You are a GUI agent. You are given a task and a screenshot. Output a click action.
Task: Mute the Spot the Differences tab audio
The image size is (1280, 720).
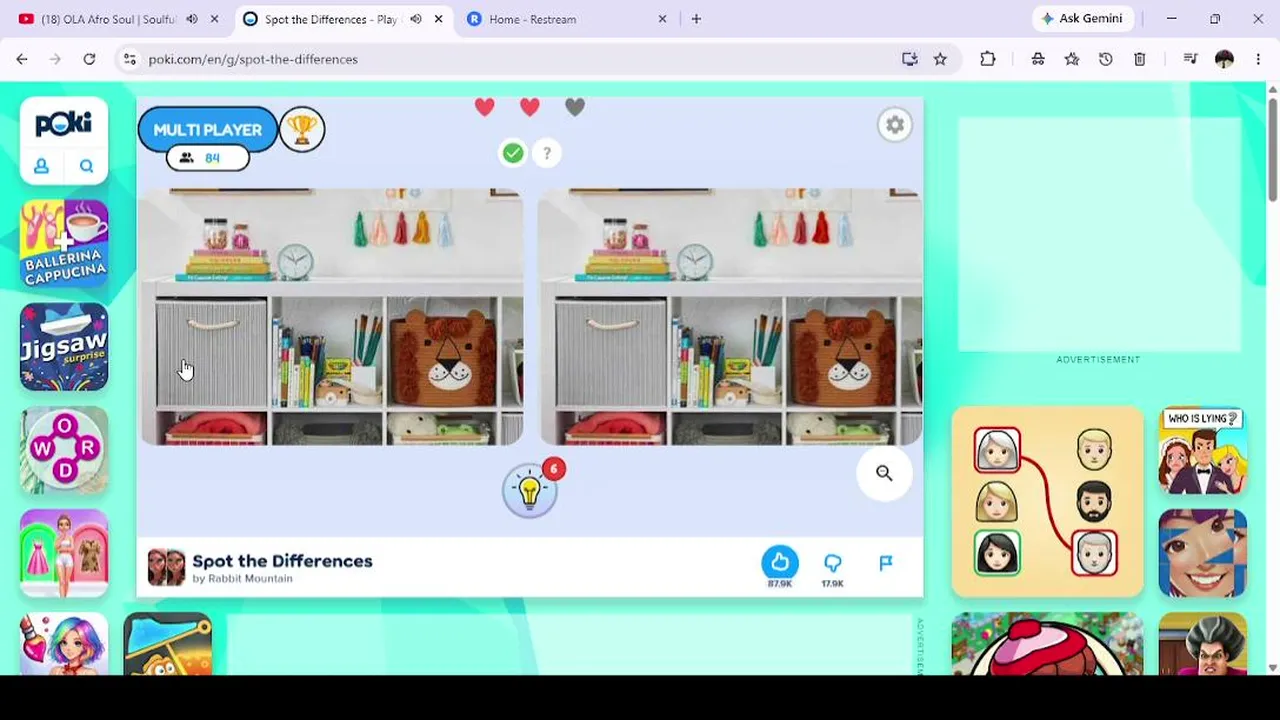[416, 19]
